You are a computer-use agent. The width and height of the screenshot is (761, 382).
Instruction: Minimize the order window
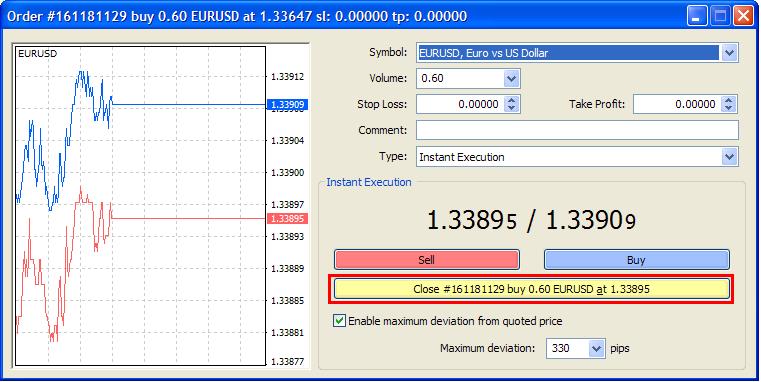pyautogui.click(x=697, y=16)
